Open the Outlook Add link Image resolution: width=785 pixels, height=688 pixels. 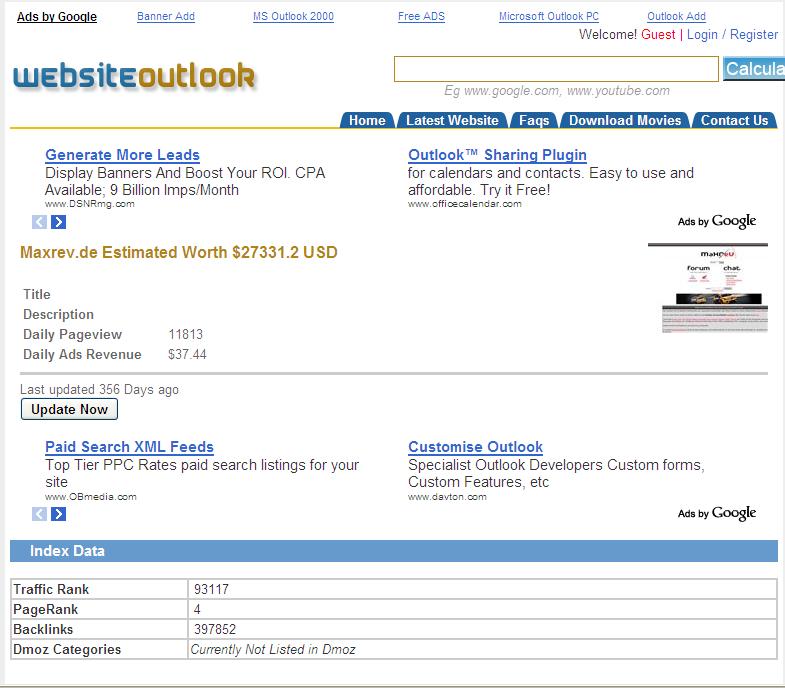pyautogui.click(x=676, y=17)
